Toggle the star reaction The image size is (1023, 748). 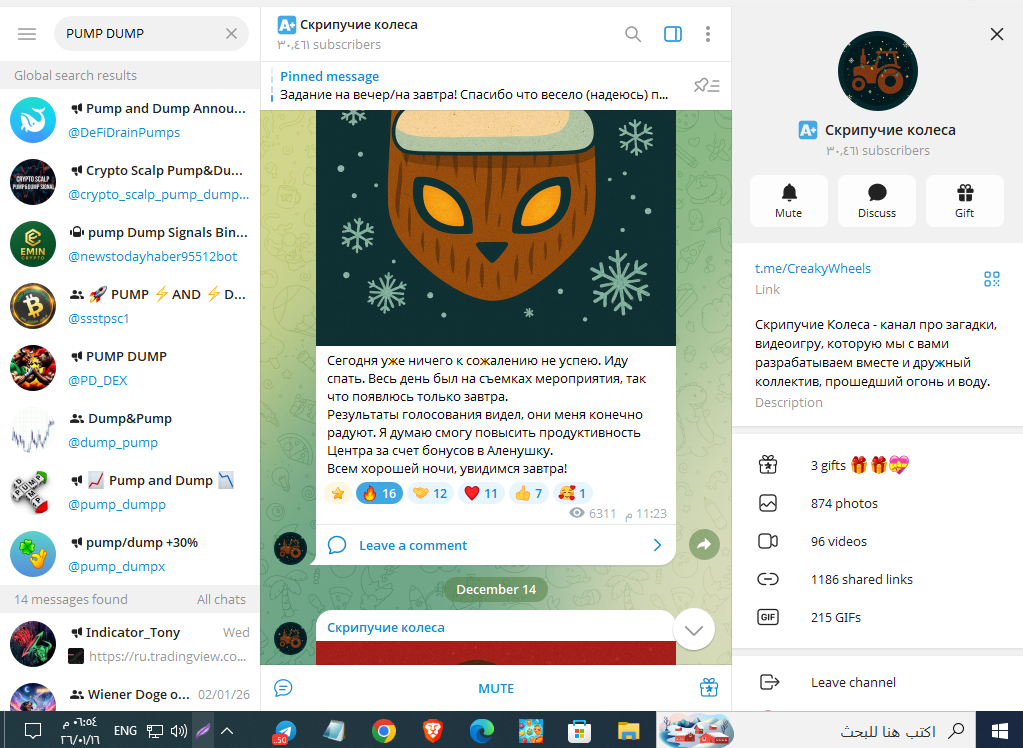(338, 493)
